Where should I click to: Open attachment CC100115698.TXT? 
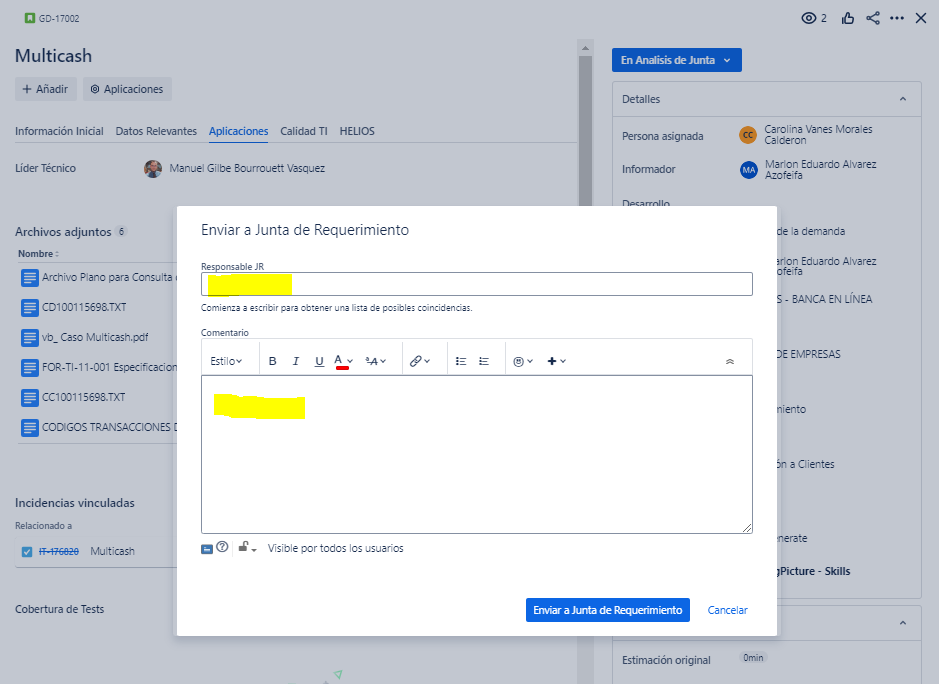click(x=83, y=397)
